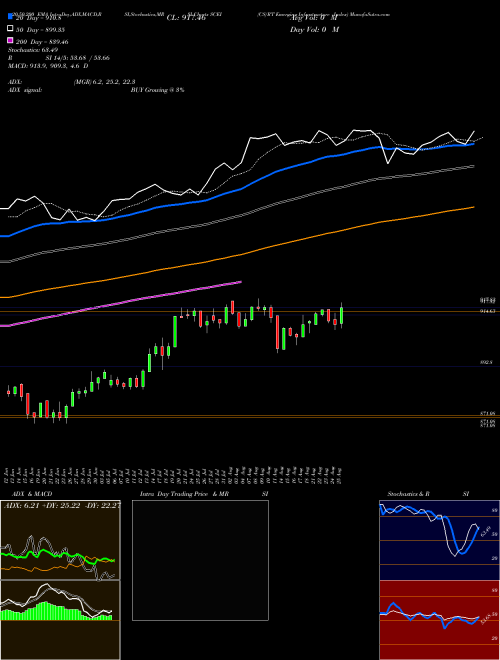Click the 'Intra Day Trading Price & MR' title
The height and width of the screenshot is (660, 500).
pyautogui.click(x=184, y=494)
